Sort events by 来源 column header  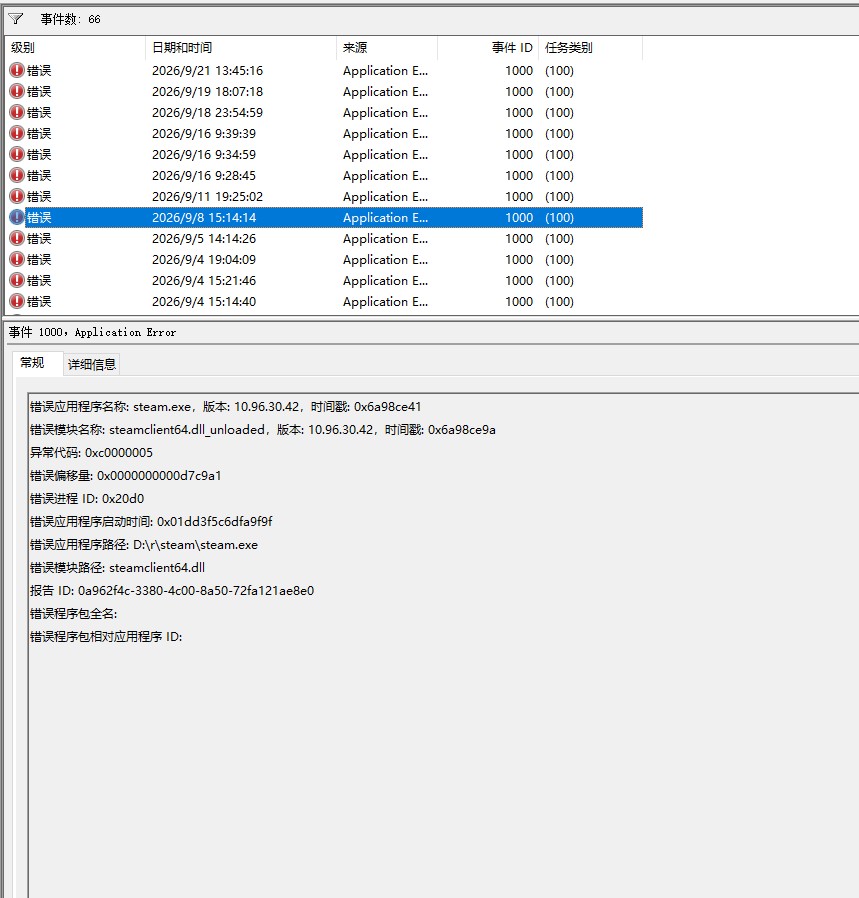[387, 48]
